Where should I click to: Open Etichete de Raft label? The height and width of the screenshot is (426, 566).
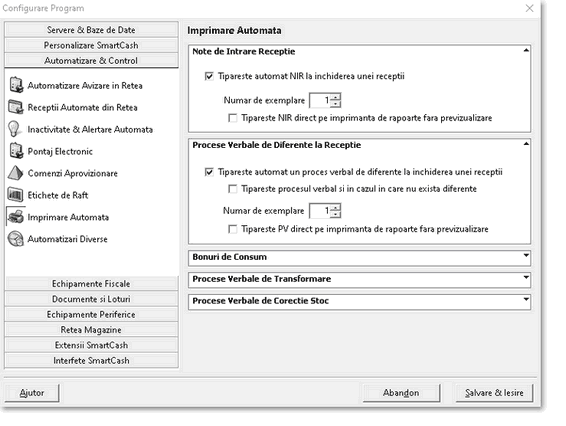click(x=58, y=195)
